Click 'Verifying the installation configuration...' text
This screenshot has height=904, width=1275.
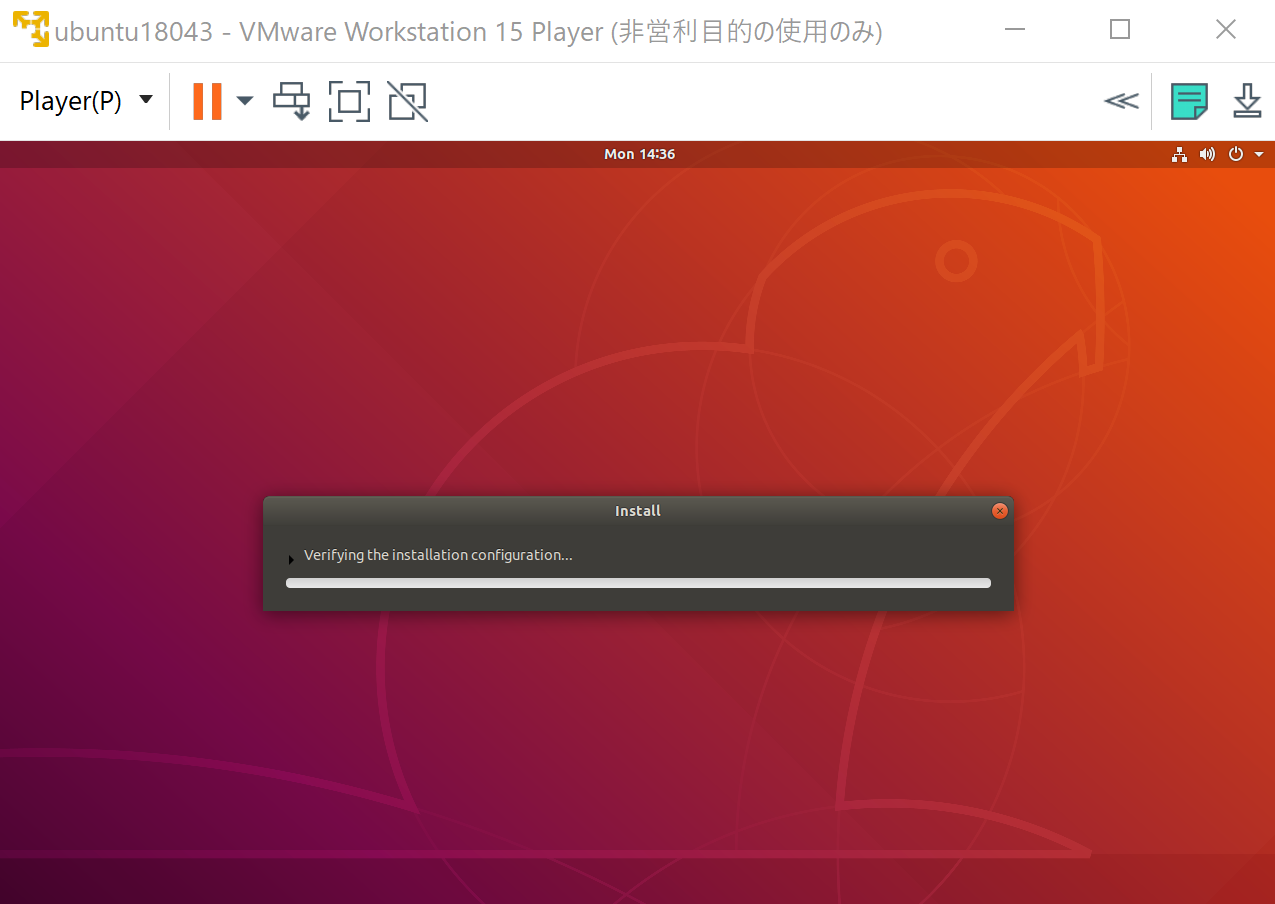(x=438, y=555)
